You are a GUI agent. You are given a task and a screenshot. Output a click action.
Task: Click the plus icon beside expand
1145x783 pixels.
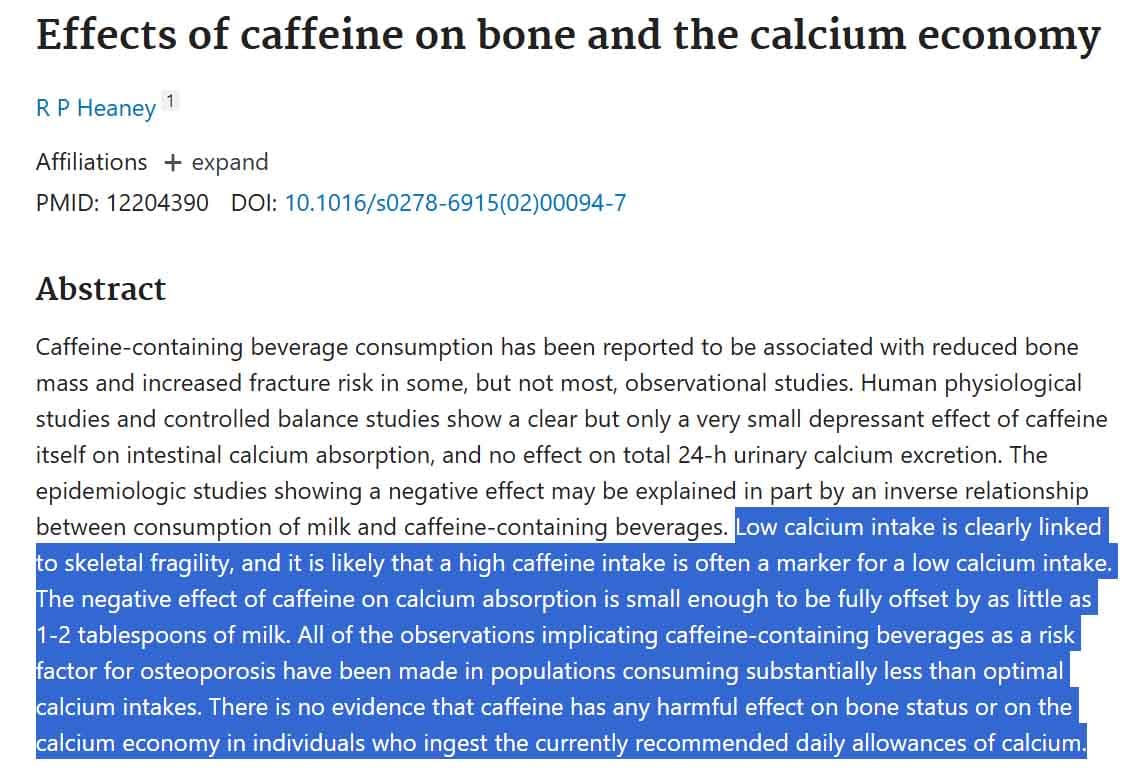pyautogui.click(x=173, y=163)
